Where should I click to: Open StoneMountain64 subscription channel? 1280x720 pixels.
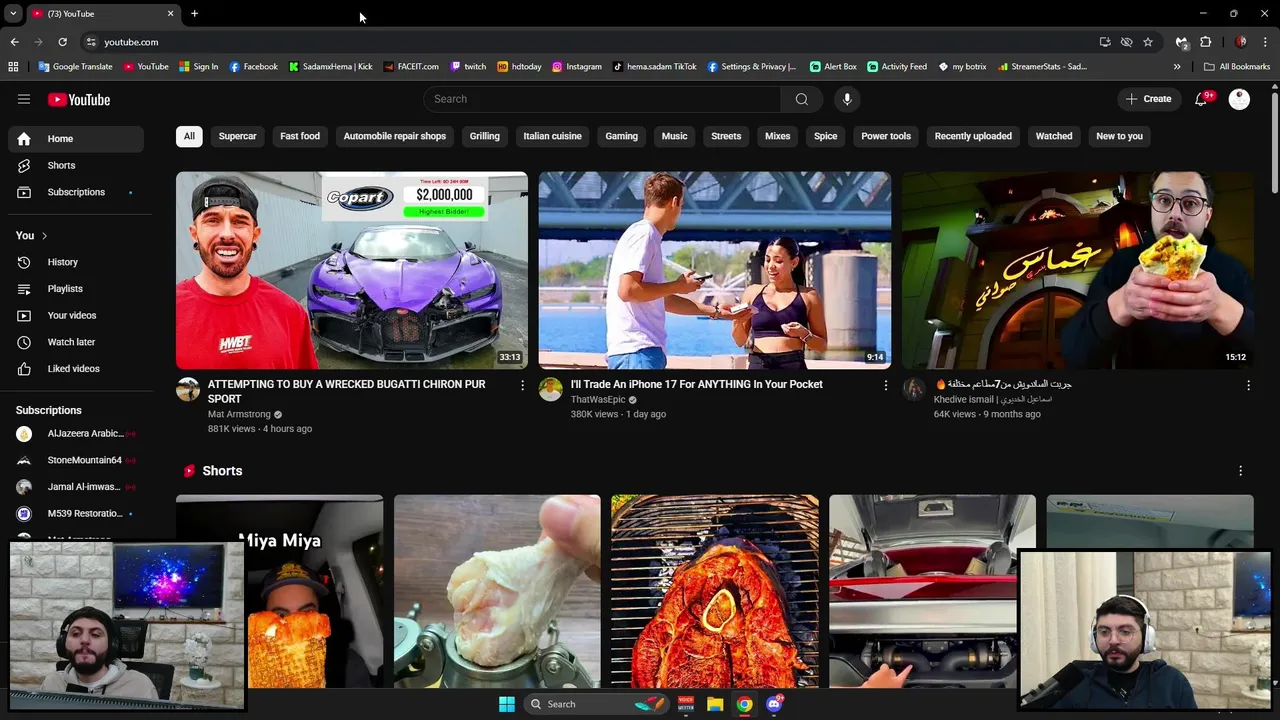coord(76,460)
